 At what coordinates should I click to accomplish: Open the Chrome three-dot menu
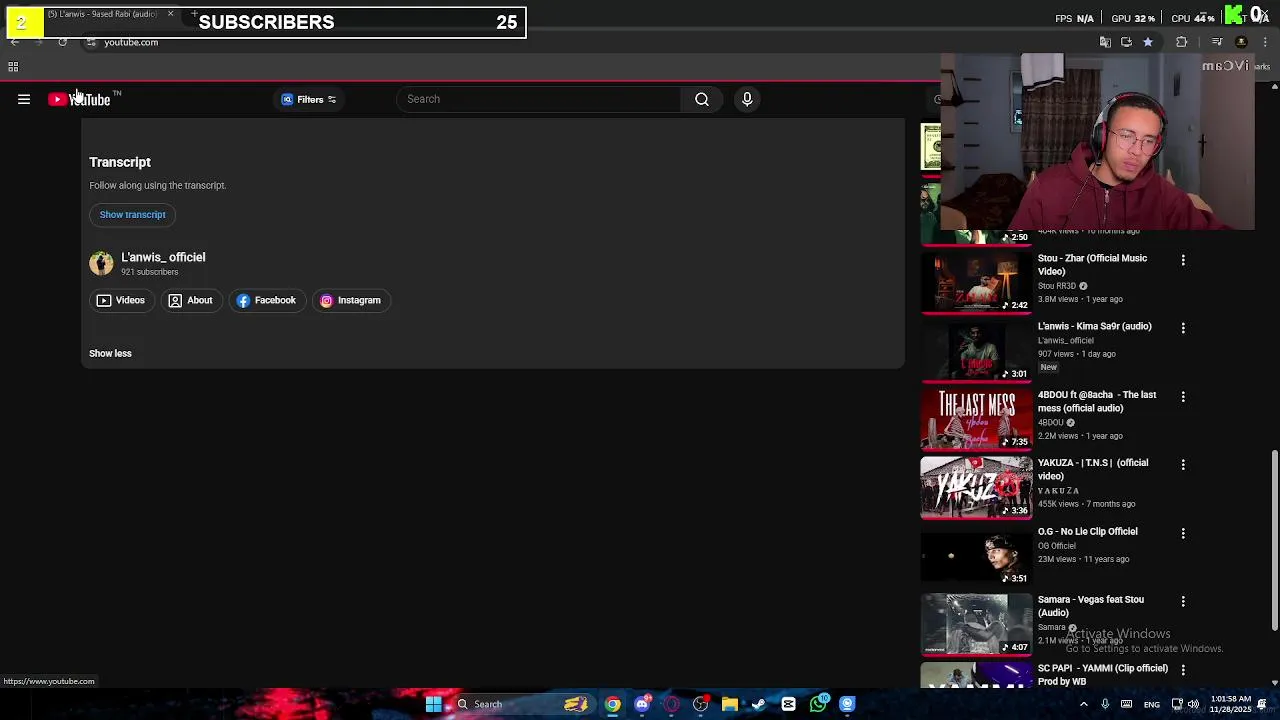tap(1264, 42)
